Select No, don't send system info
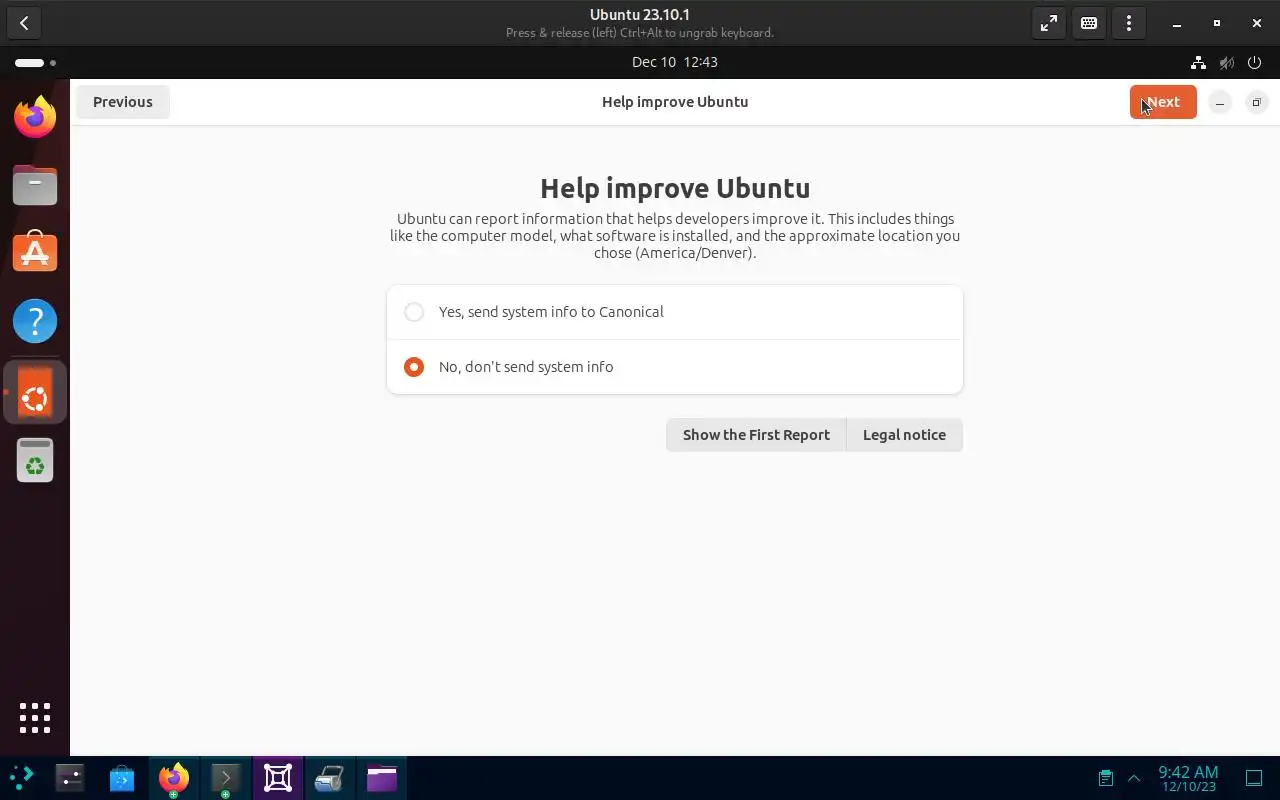 click(x=675, y=367)
